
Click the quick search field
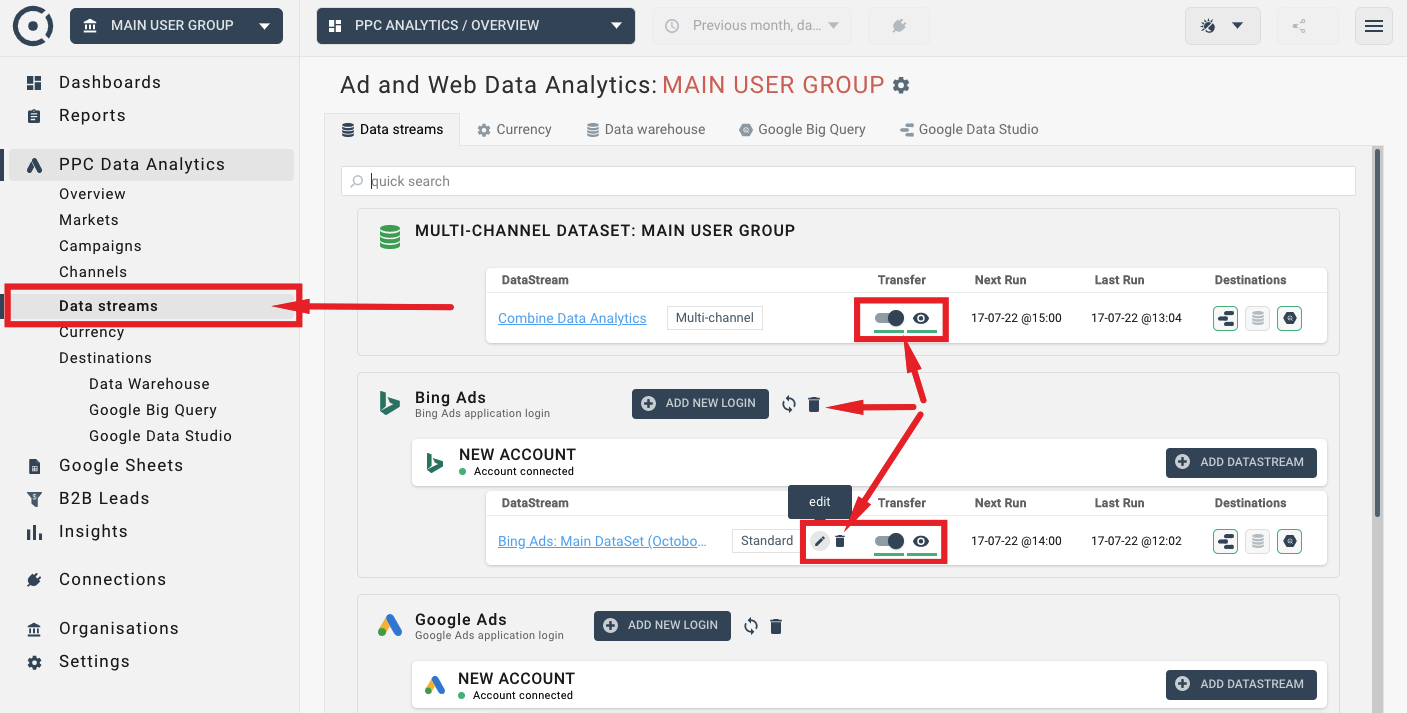click(x=848, y=181)
